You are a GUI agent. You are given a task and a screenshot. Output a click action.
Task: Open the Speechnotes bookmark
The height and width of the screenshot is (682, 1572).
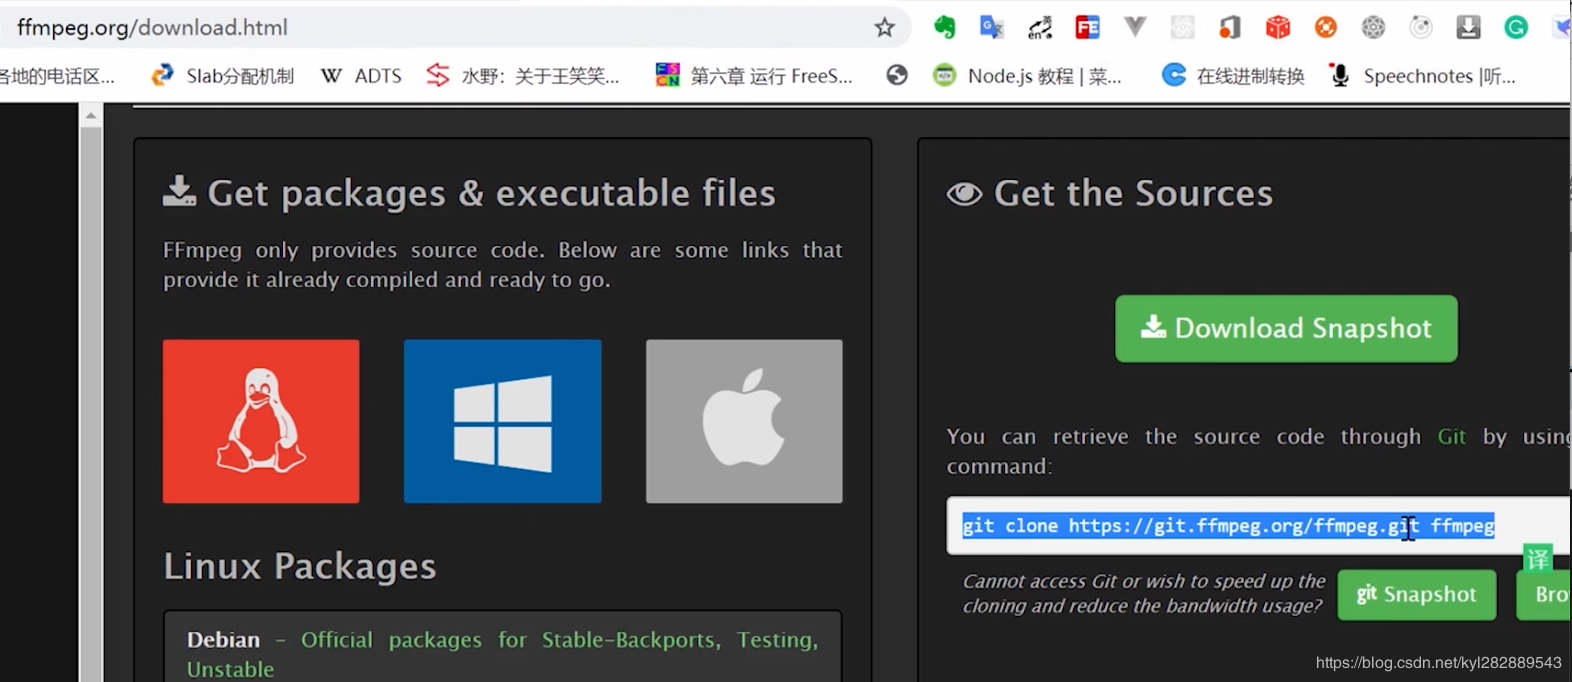[x=1422, y=76]
